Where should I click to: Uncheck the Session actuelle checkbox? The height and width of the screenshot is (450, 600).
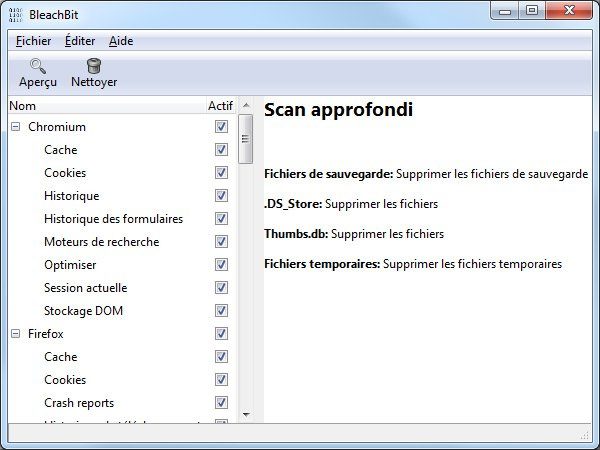pyautogui.click(x=221, y=287)
